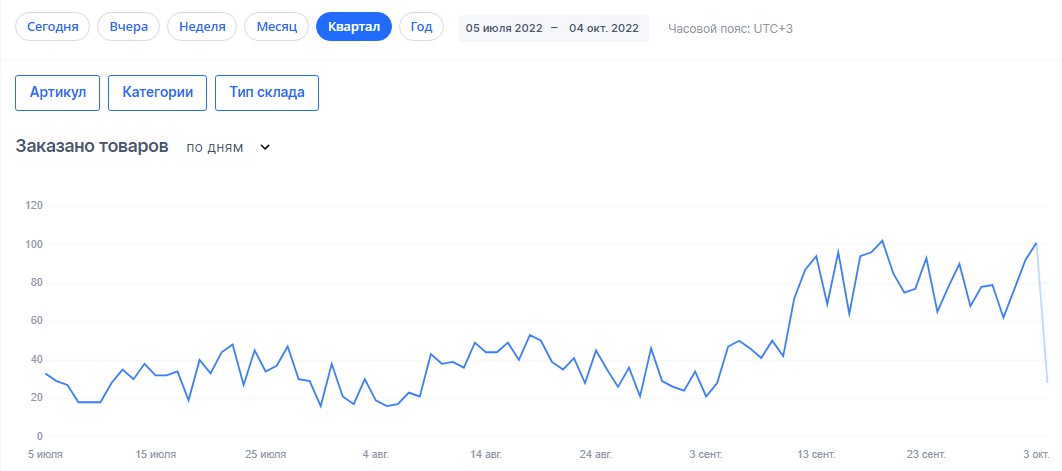The image size is (1062, 471).
Task: Click the 24 авг. axis label
Action: [596, 455]
